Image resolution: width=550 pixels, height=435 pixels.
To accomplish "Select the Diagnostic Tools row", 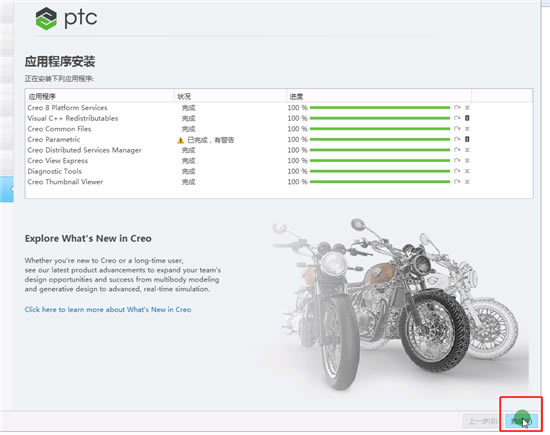I will 279,171.
